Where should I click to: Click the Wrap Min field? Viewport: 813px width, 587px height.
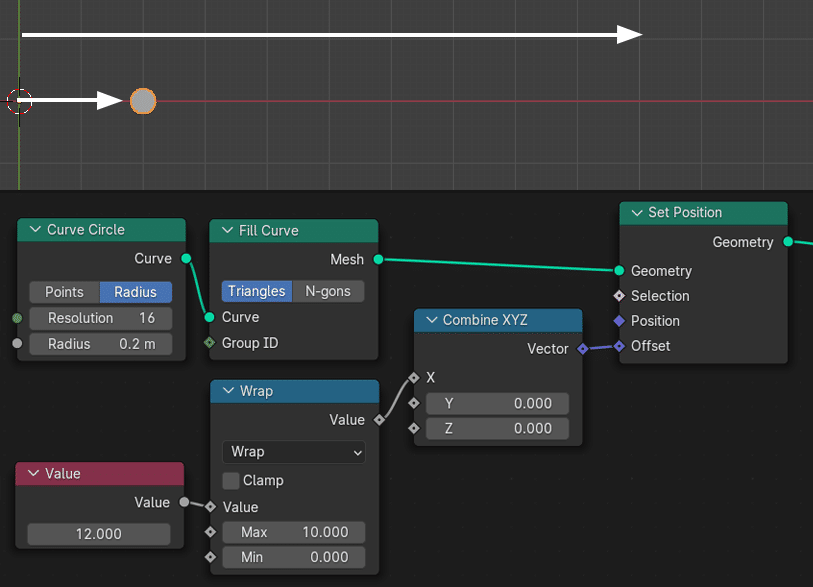pyautogui.click(x=293, y=557)
